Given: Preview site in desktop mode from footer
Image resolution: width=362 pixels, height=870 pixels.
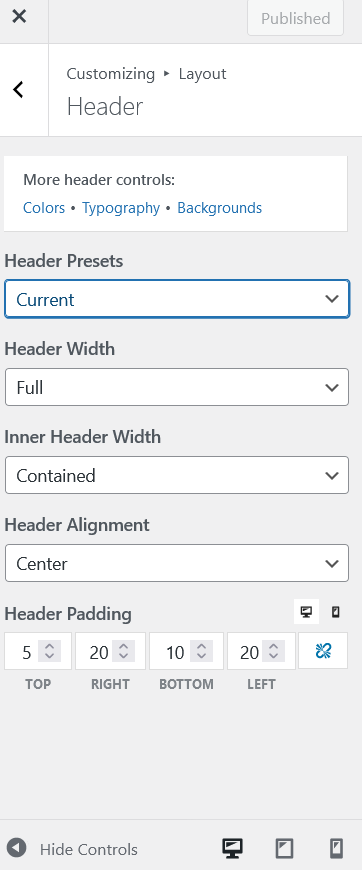Looking at the screenshot, I should [x=232, y=848].
